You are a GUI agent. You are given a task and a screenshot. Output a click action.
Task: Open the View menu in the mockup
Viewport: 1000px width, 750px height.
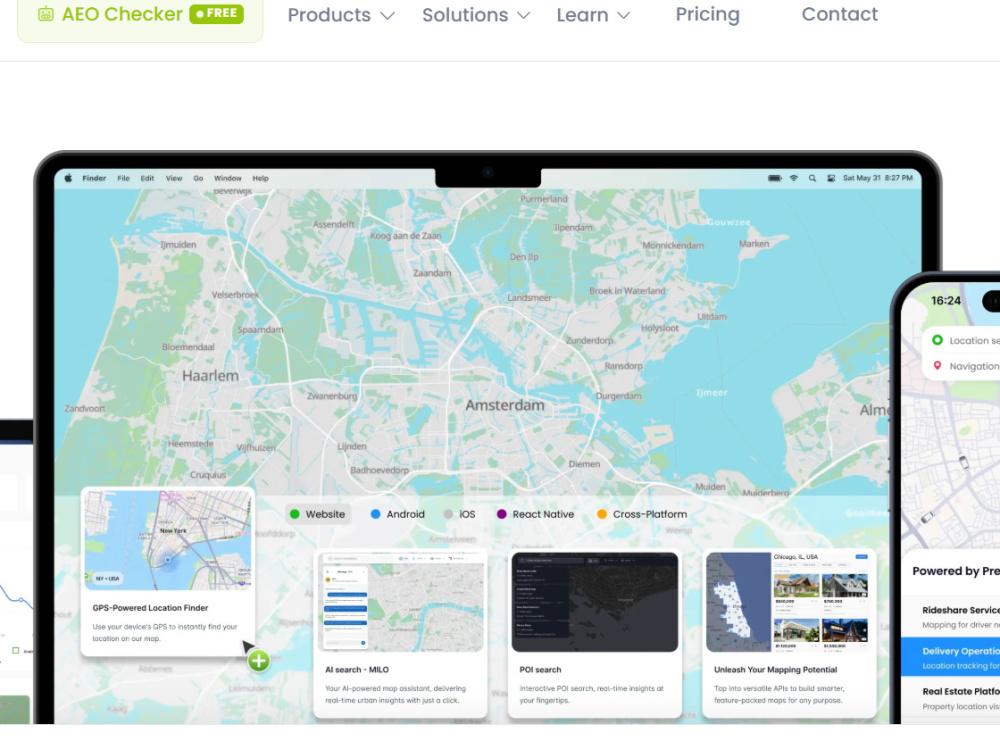(x=174, y=179)
